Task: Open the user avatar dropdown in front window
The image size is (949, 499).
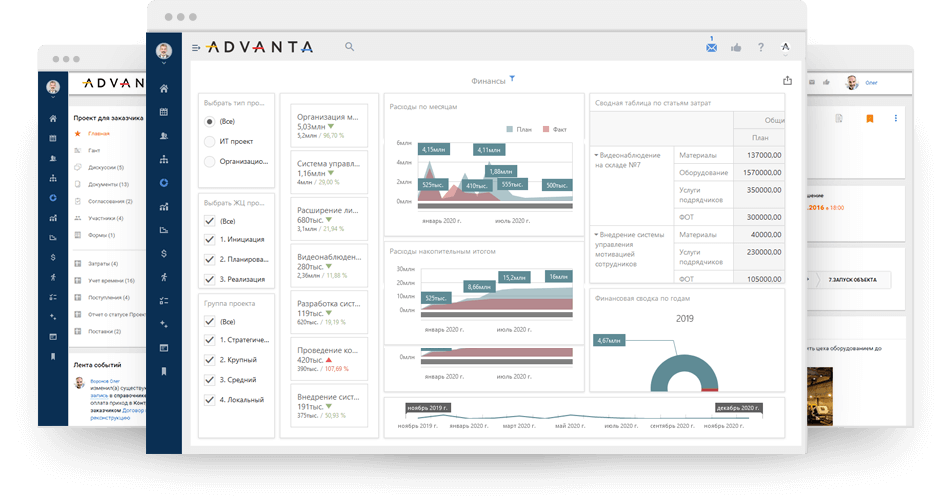Action: (163, 52)
